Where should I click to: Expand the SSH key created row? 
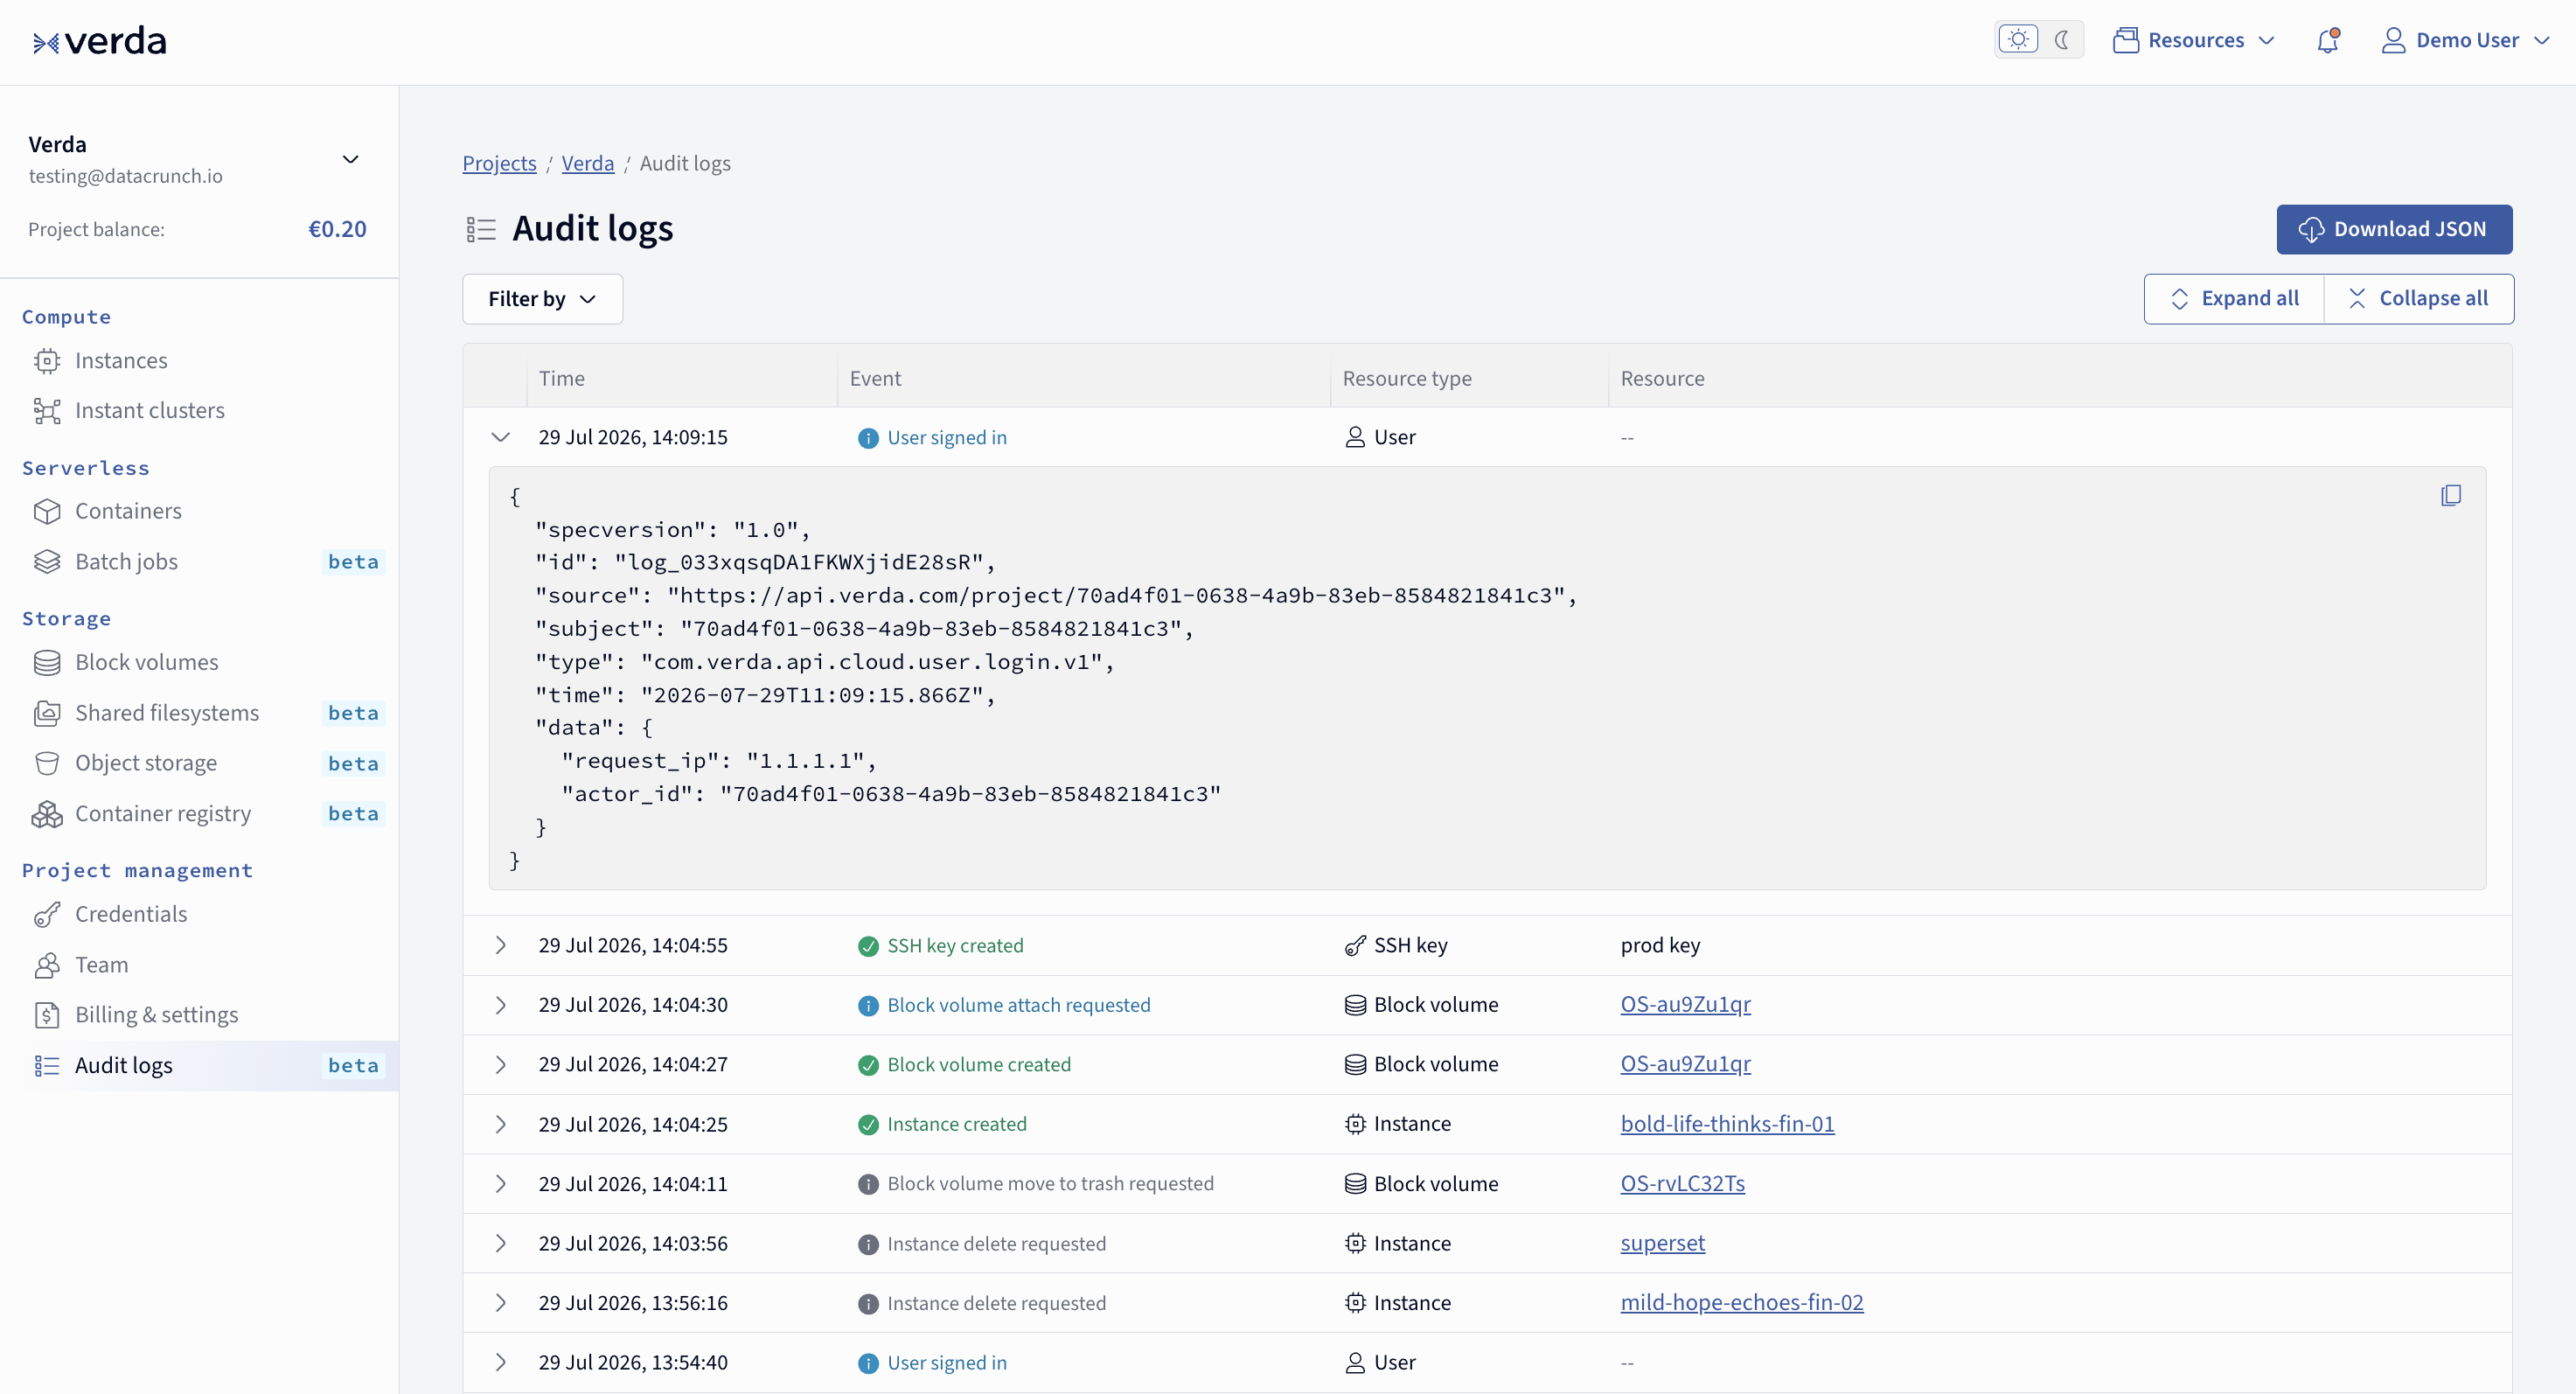[x=501, y=945]
